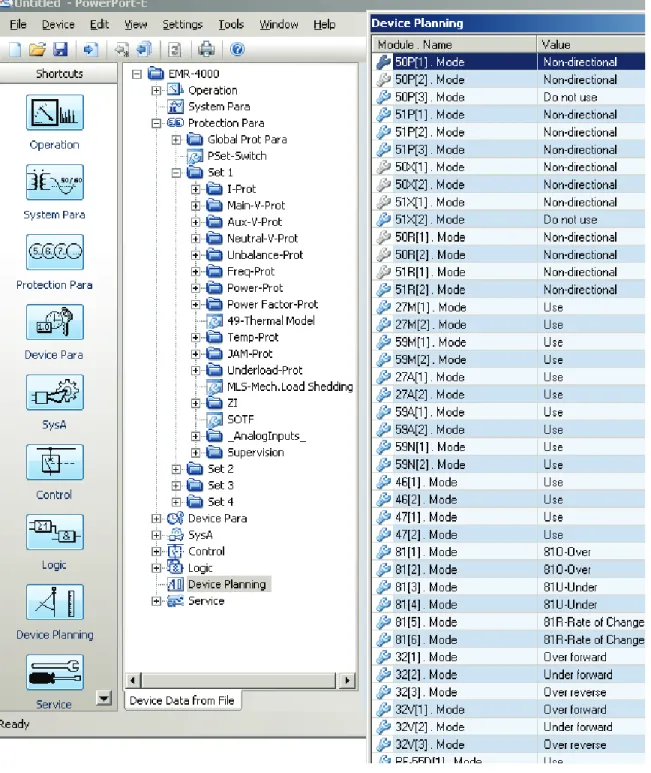Open the File menu

click(18, 24)
